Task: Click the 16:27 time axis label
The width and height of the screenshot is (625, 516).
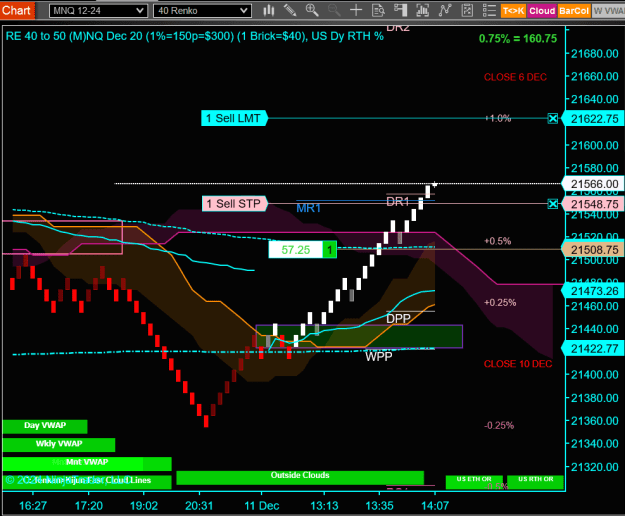Action: [33, 506]
